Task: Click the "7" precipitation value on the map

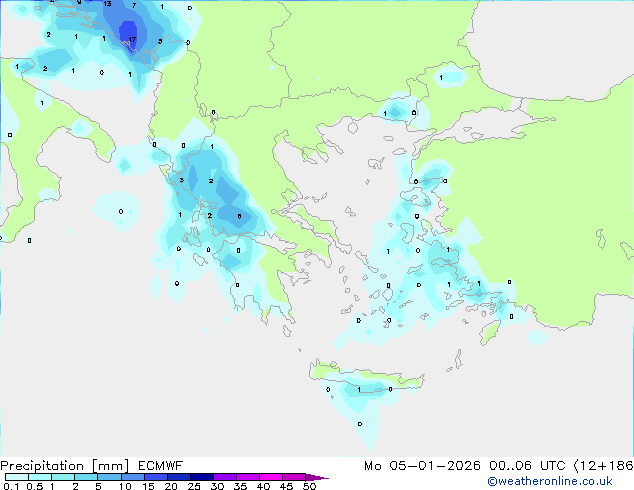Action: [134, 6]
